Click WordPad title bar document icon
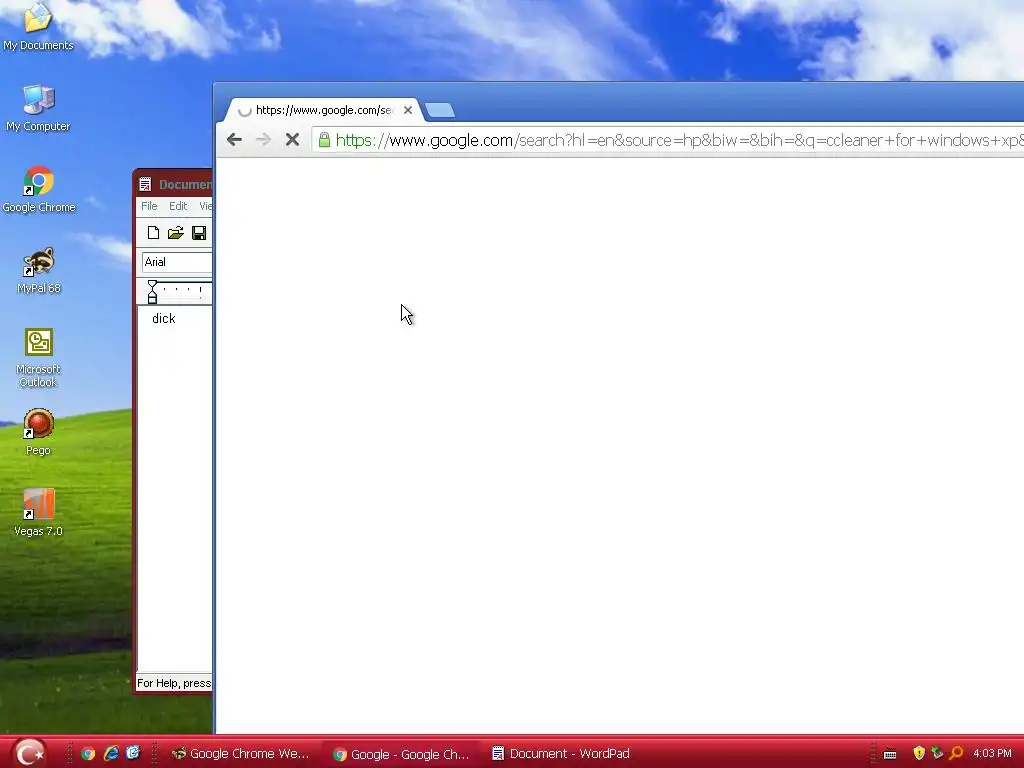This screenshot has width=1024, height=768. point(145,185)
